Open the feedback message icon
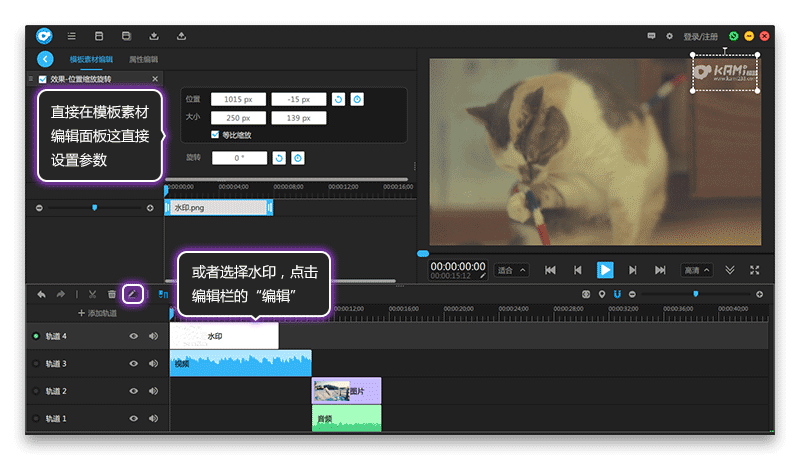800x460 pixels. tap(651, 36)
